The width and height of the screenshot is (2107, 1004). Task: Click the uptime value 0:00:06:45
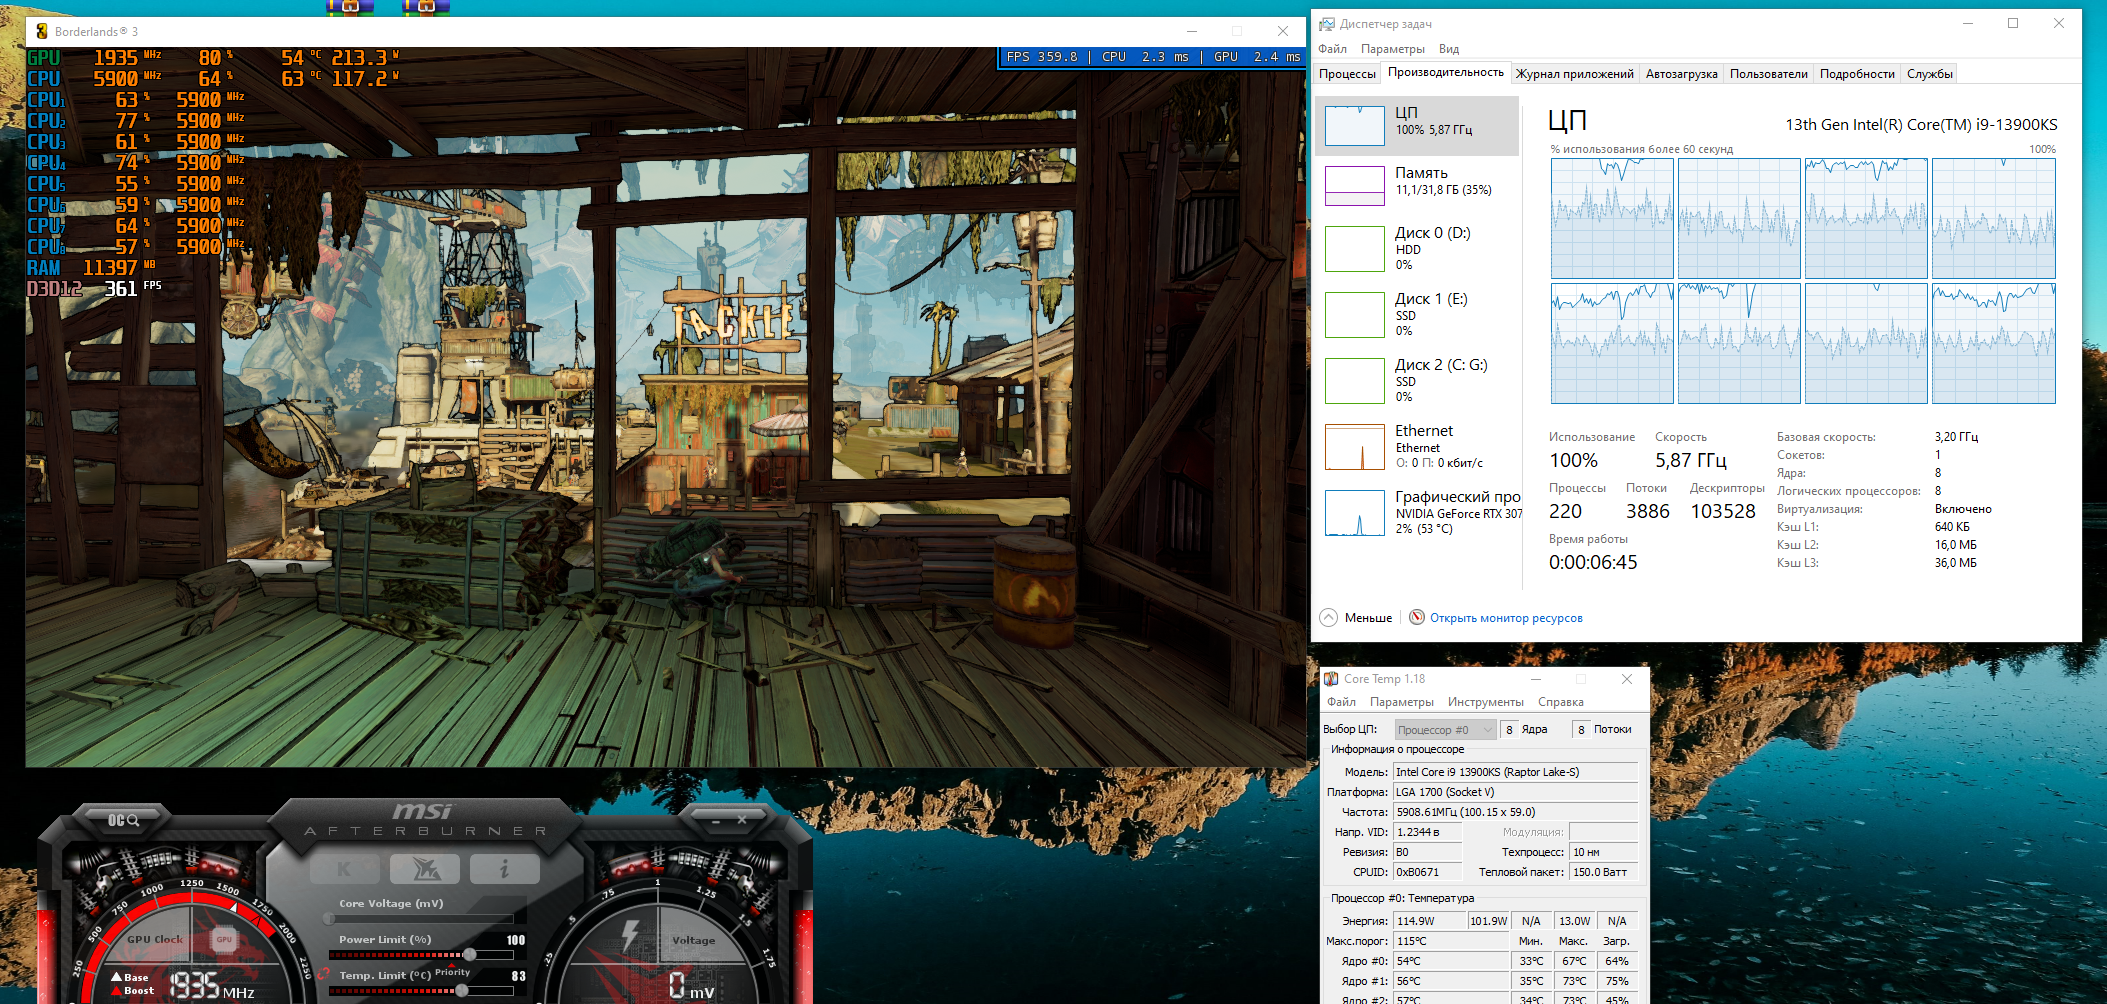(x=1593, y=562)
